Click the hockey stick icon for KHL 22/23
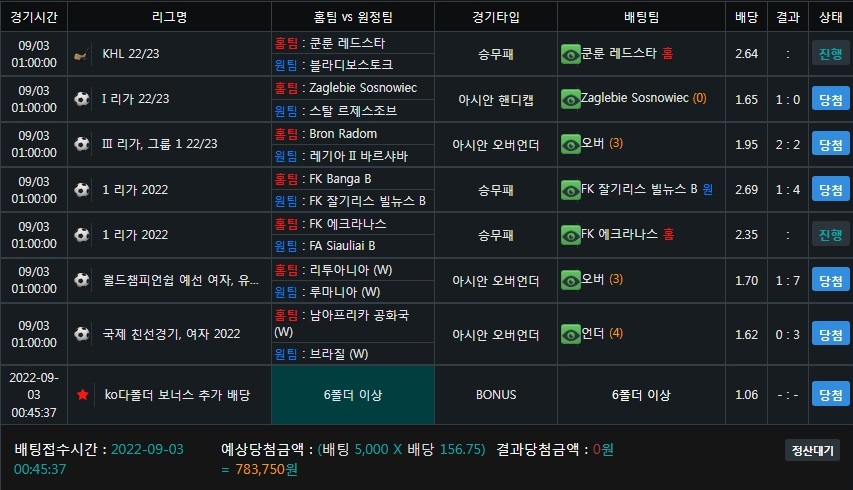Viewport: 853px width, 490px height. (82, 54)
